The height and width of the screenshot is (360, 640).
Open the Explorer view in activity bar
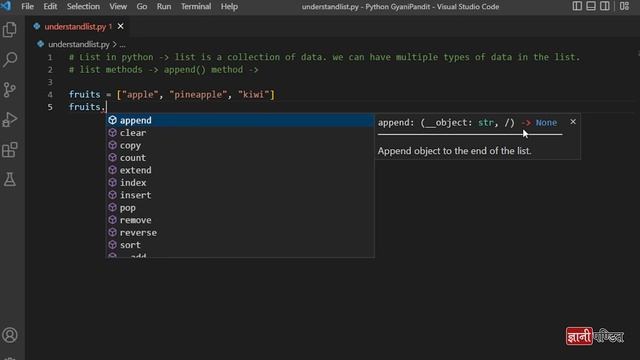click(10, 30)
